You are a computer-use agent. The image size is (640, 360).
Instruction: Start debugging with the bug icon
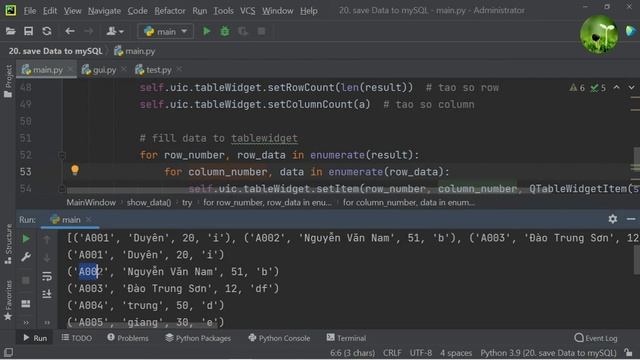(x=225, y=31)
